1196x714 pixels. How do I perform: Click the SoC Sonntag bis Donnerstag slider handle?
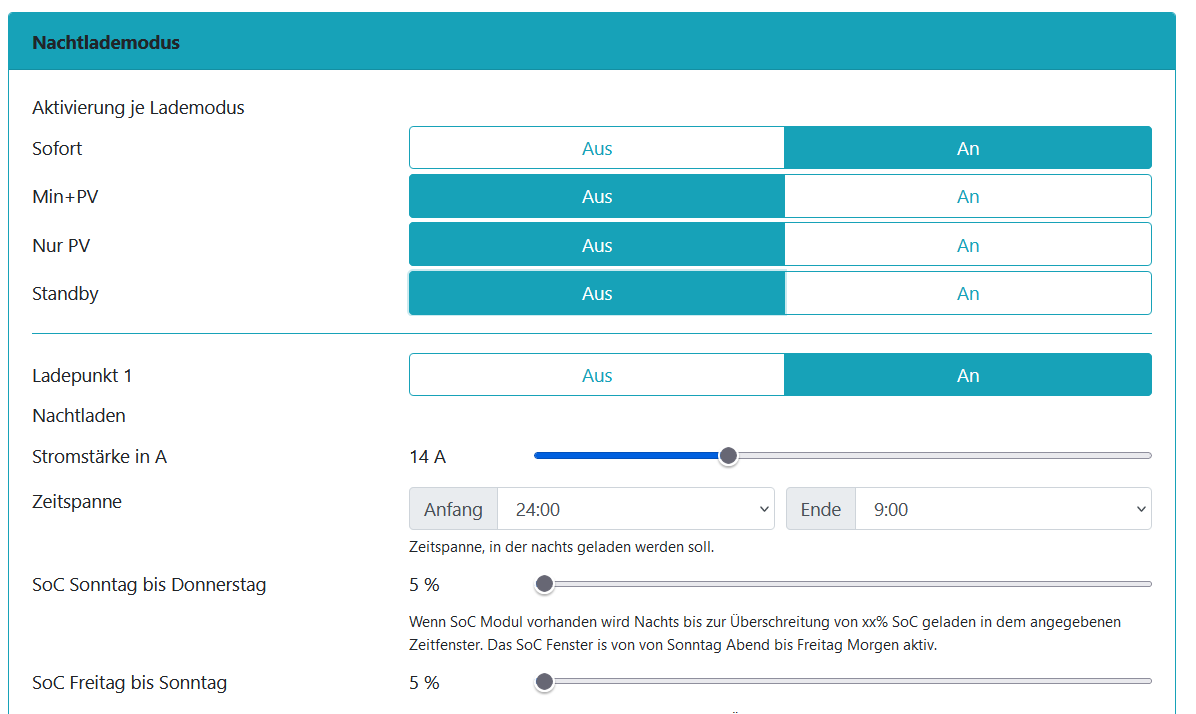pos(544,584)
